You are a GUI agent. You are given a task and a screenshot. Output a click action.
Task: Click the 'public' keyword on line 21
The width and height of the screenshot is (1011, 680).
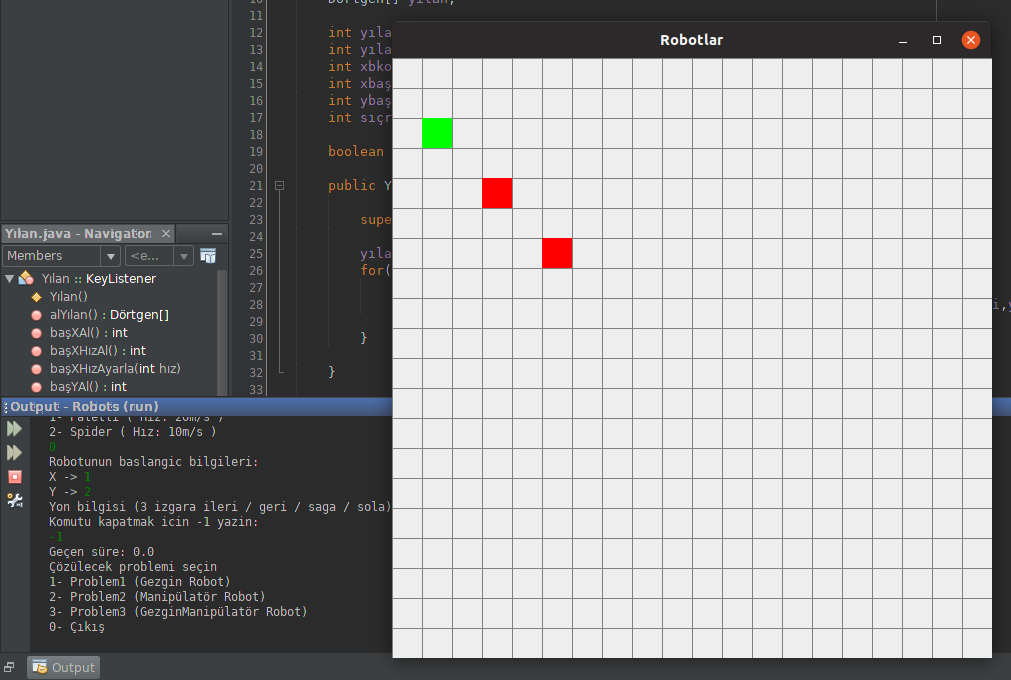[351, 186]
